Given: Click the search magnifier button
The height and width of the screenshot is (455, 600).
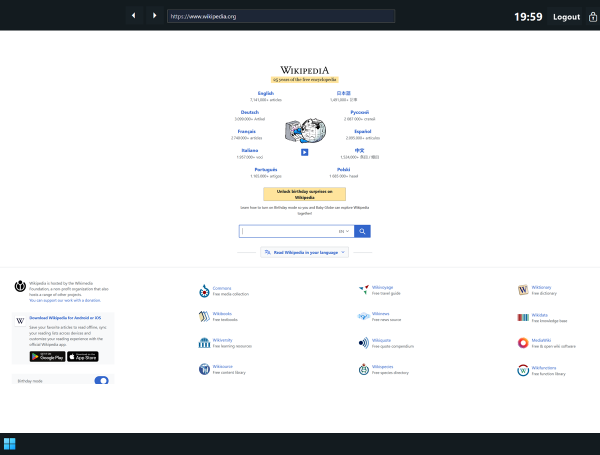Looking at the screenshot, I should (x=362, y=231).
